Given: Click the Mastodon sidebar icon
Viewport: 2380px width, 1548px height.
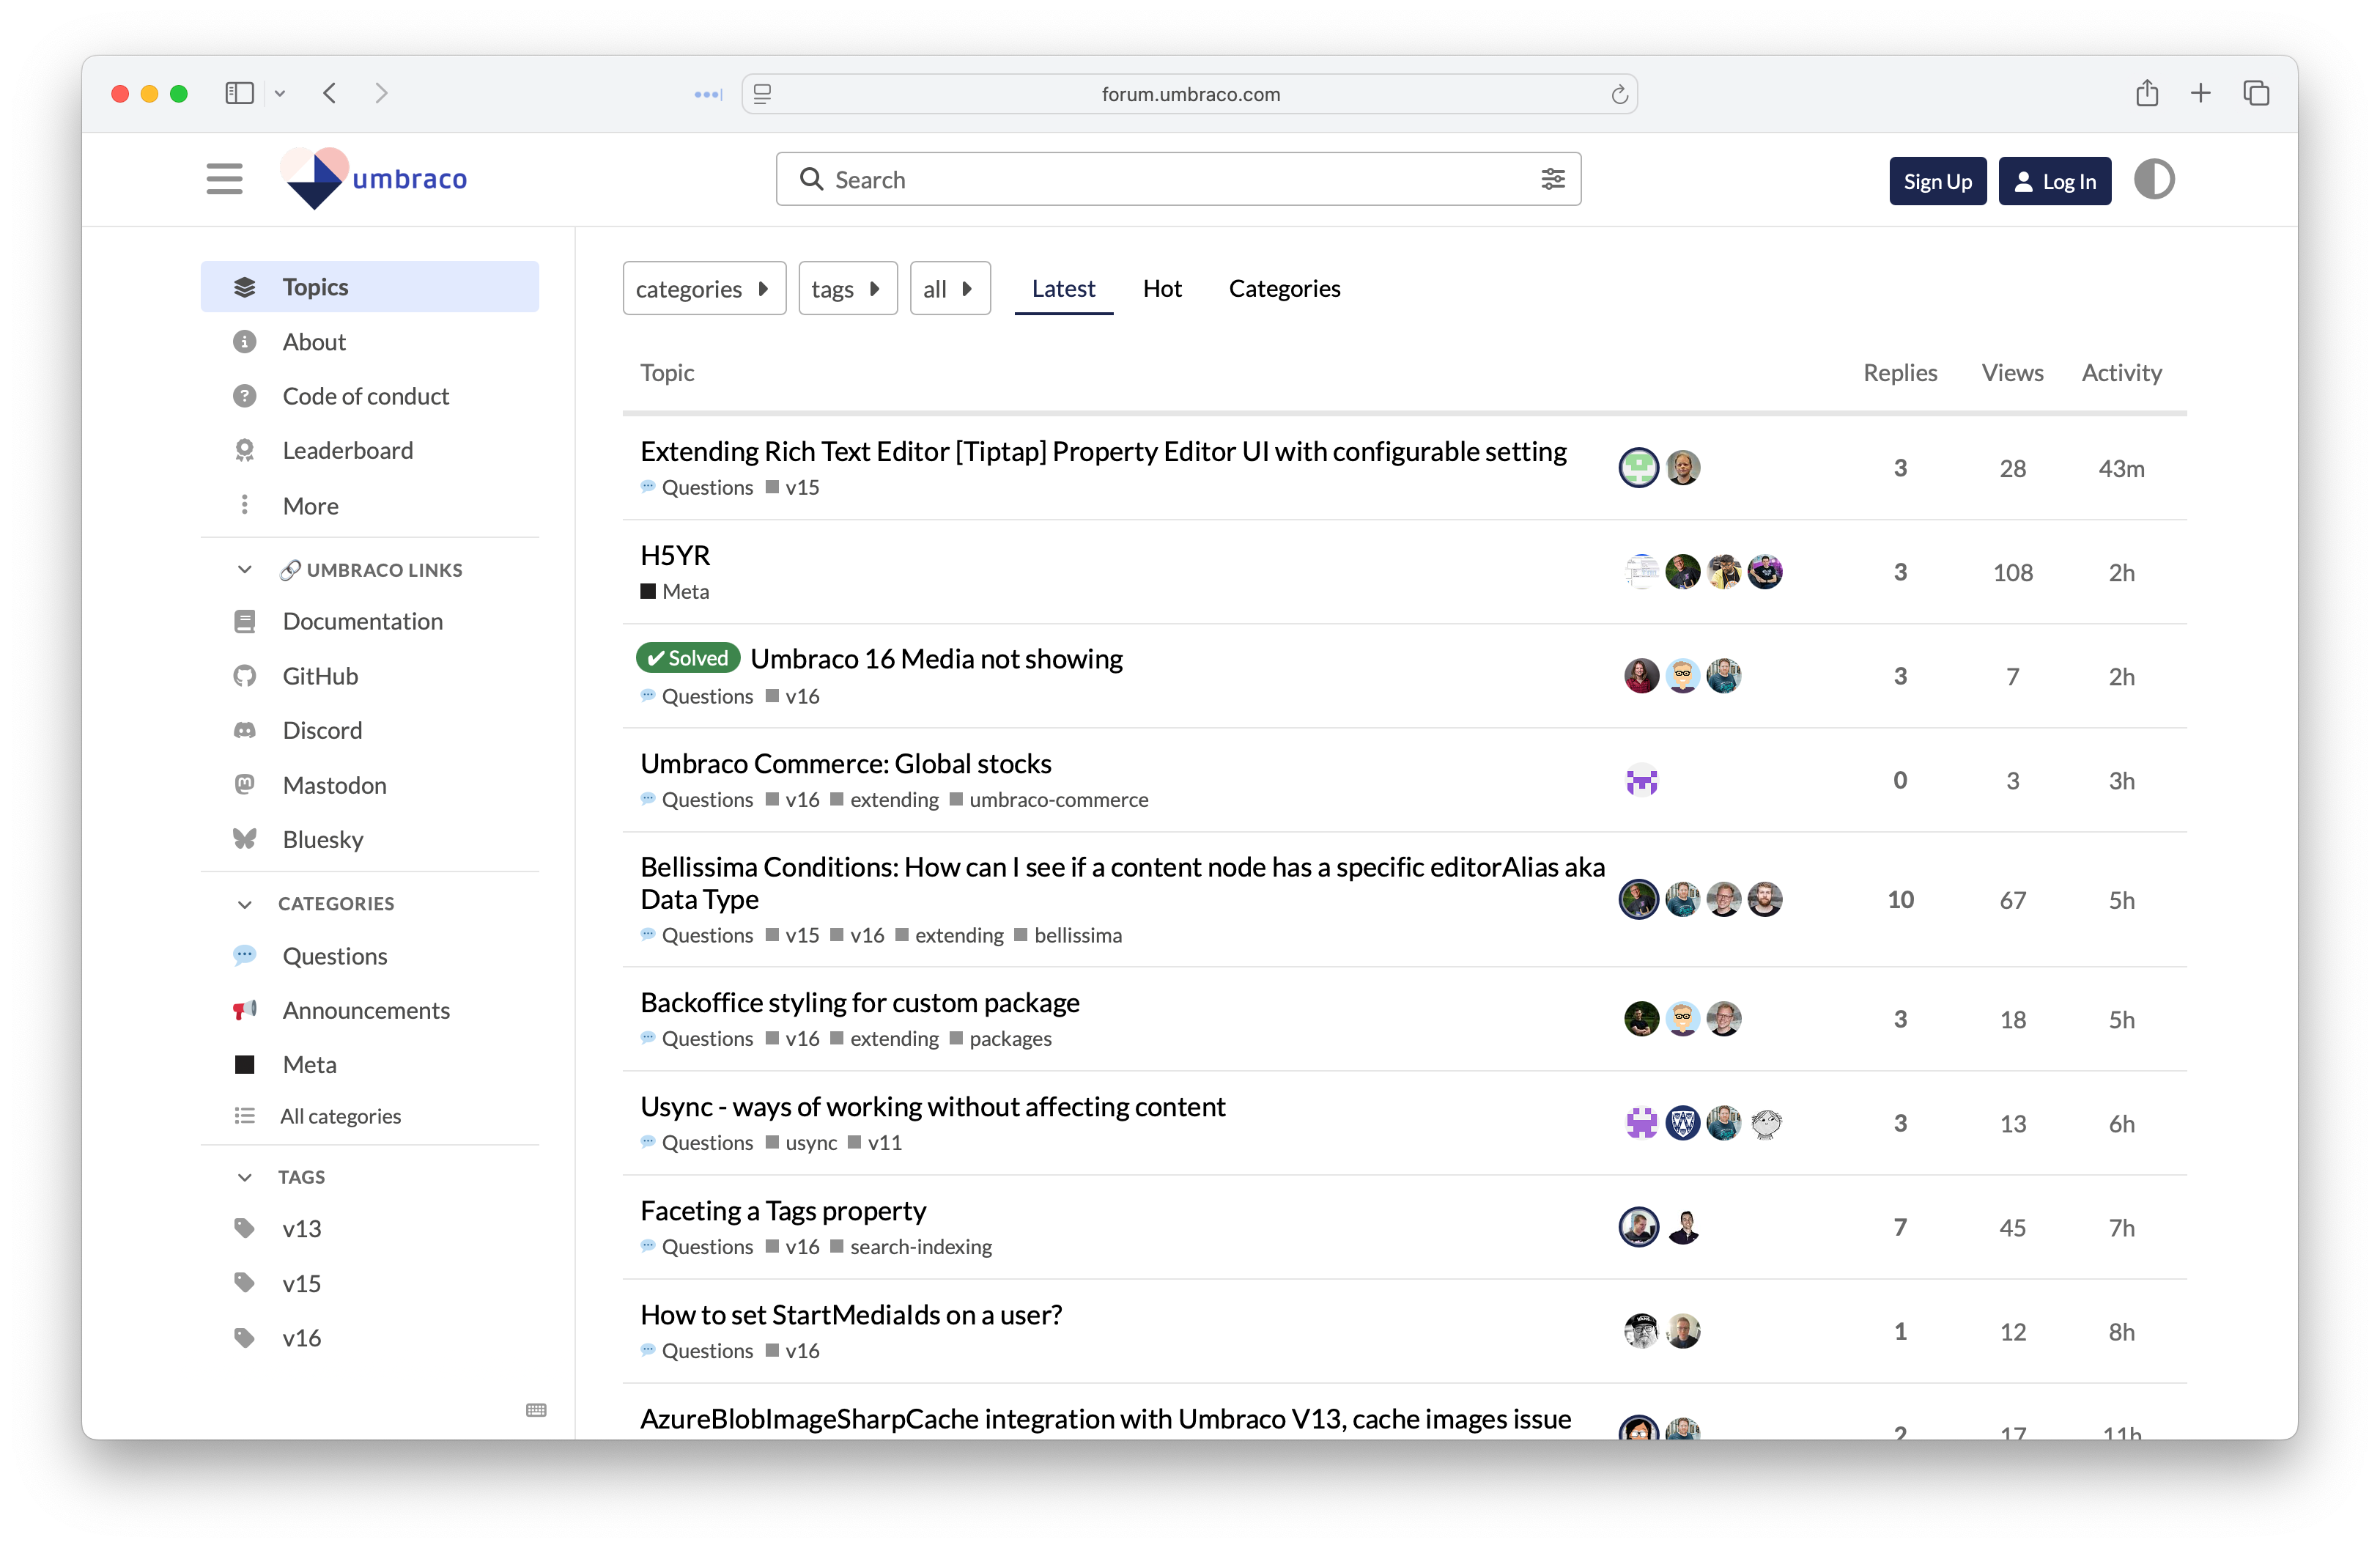Looking at the screenshot, I should [x=245, y=784].
